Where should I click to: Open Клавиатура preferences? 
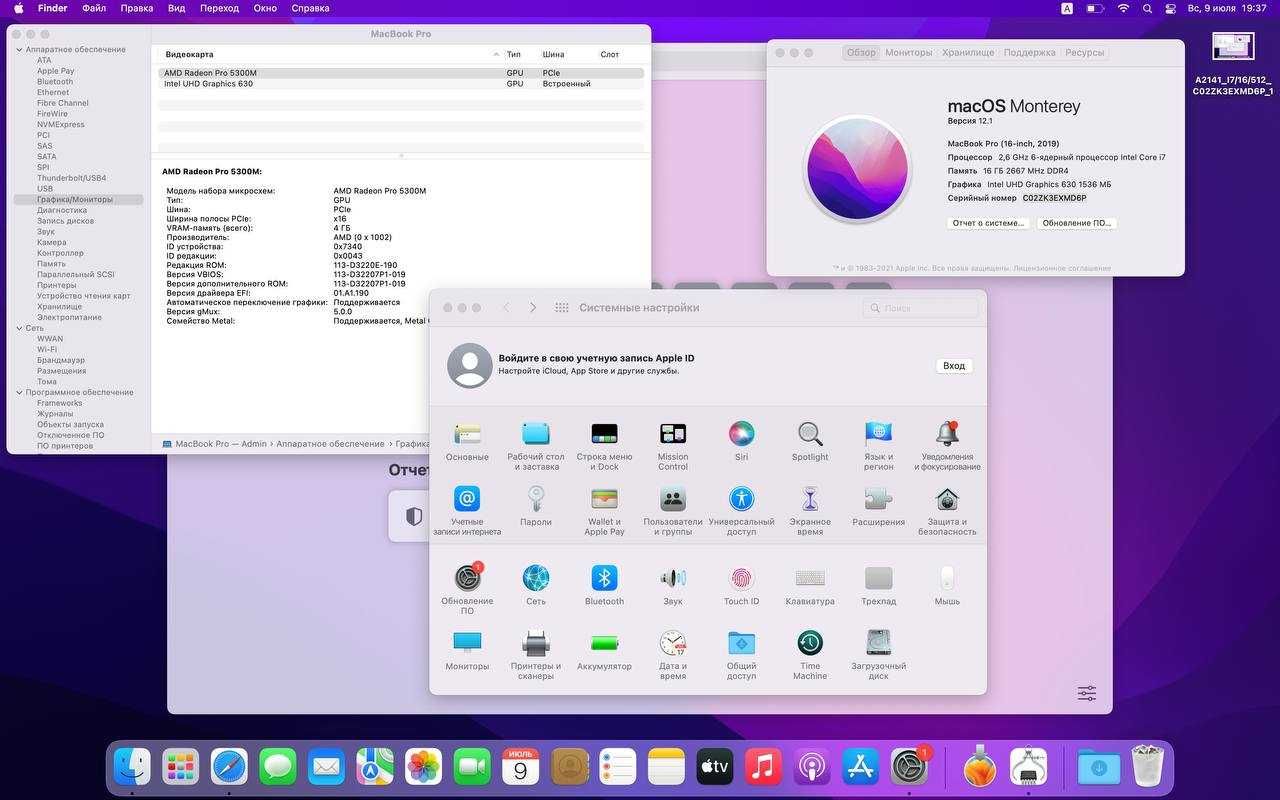pyautogui.click(x=810, y=578)
